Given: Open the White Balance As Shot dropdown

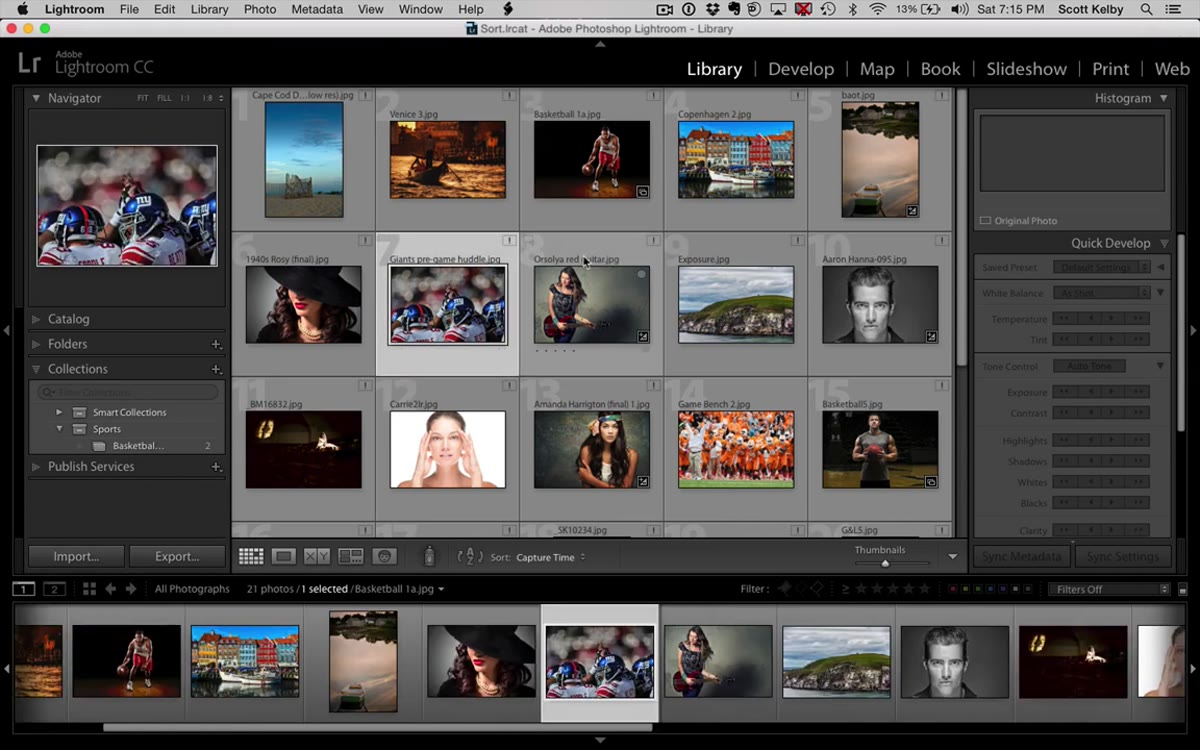Looking at the screenshot, I should click(x=1102, y=293).
